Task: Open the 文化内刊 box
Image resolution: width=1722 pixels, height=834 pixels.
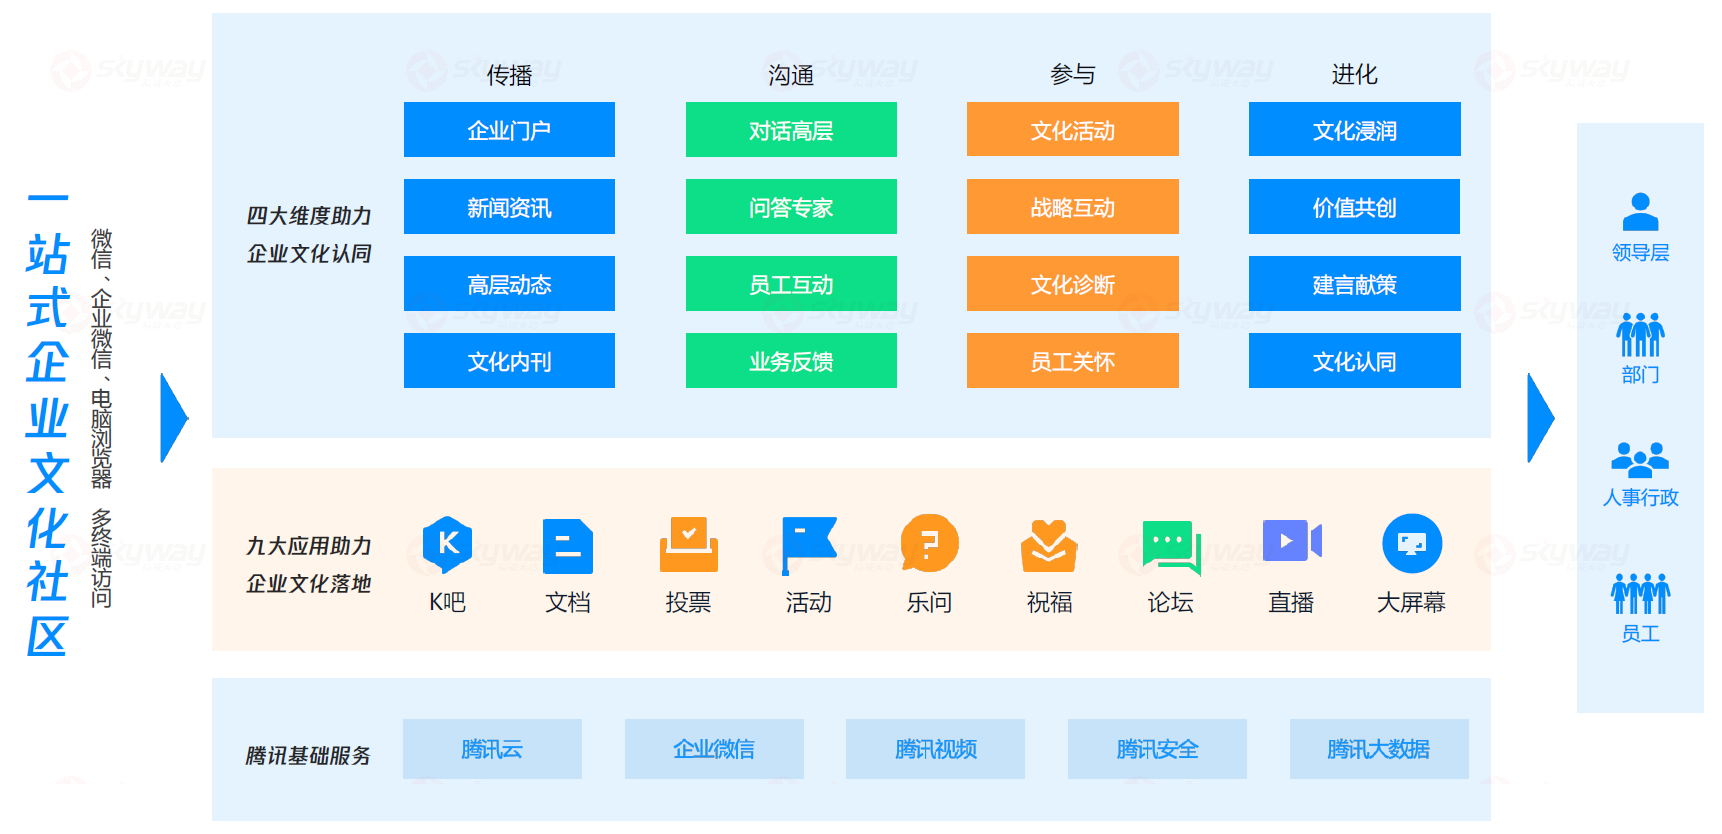Action: pos(509,361)
